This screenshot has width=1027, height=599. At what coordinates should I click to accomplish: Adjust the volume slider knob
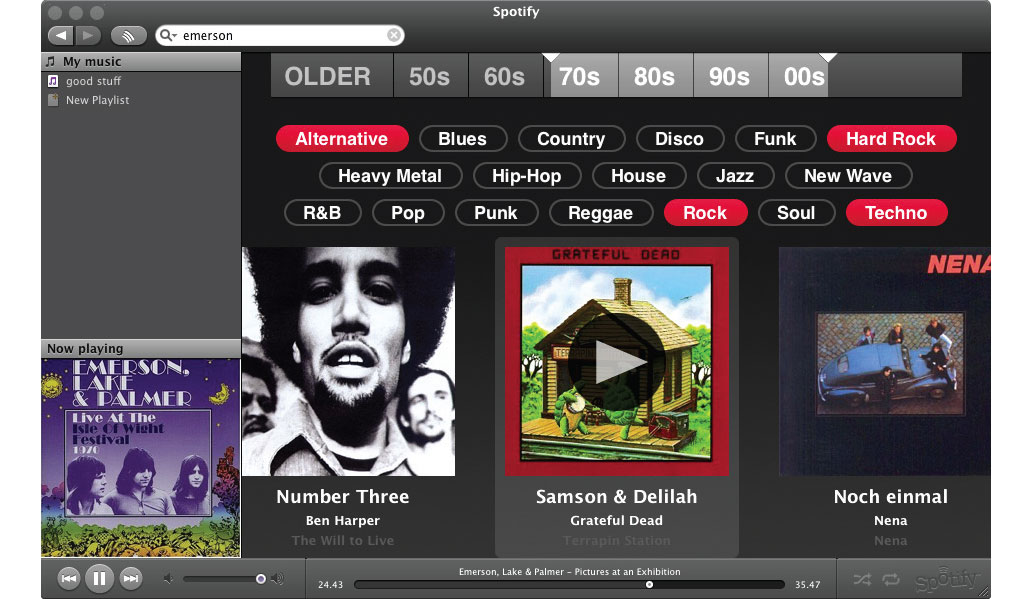point(261,579)
